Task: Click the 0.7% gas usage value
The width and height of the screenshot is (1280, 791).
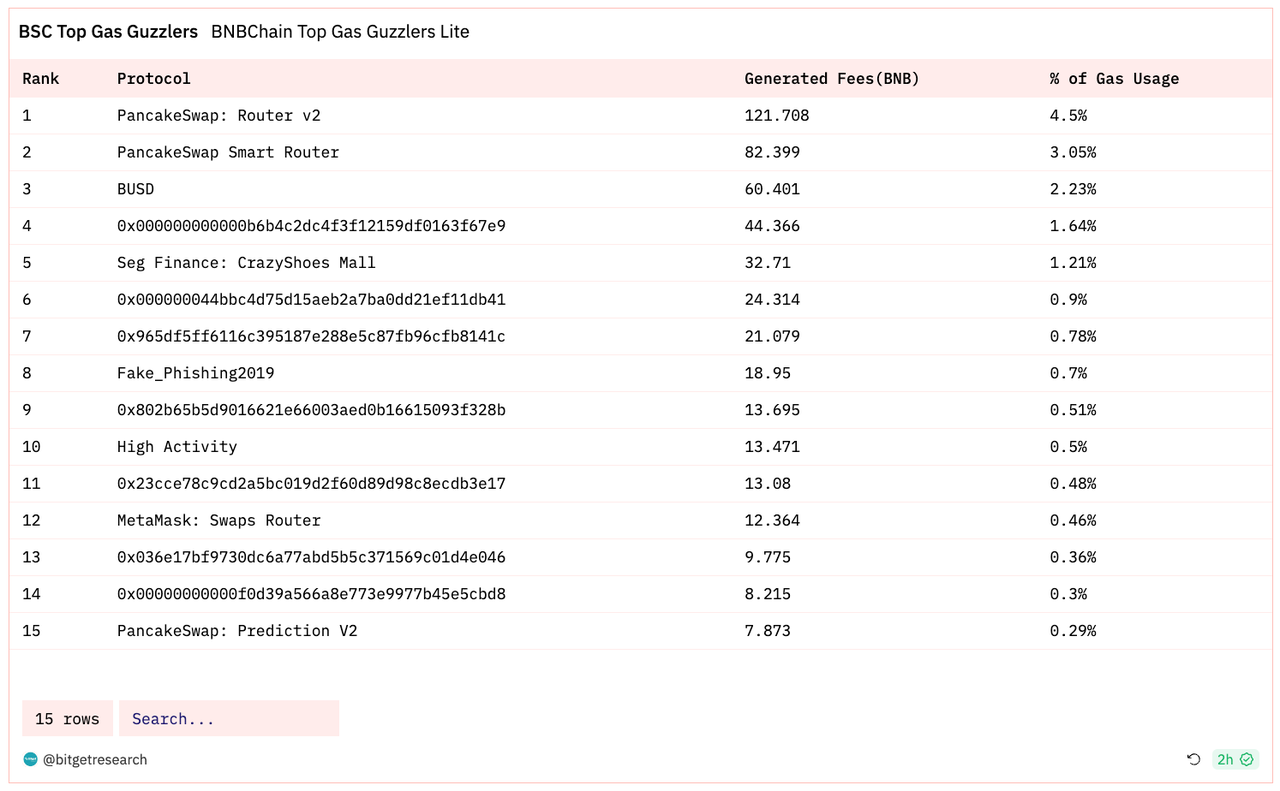Action: click(1068, 373)
